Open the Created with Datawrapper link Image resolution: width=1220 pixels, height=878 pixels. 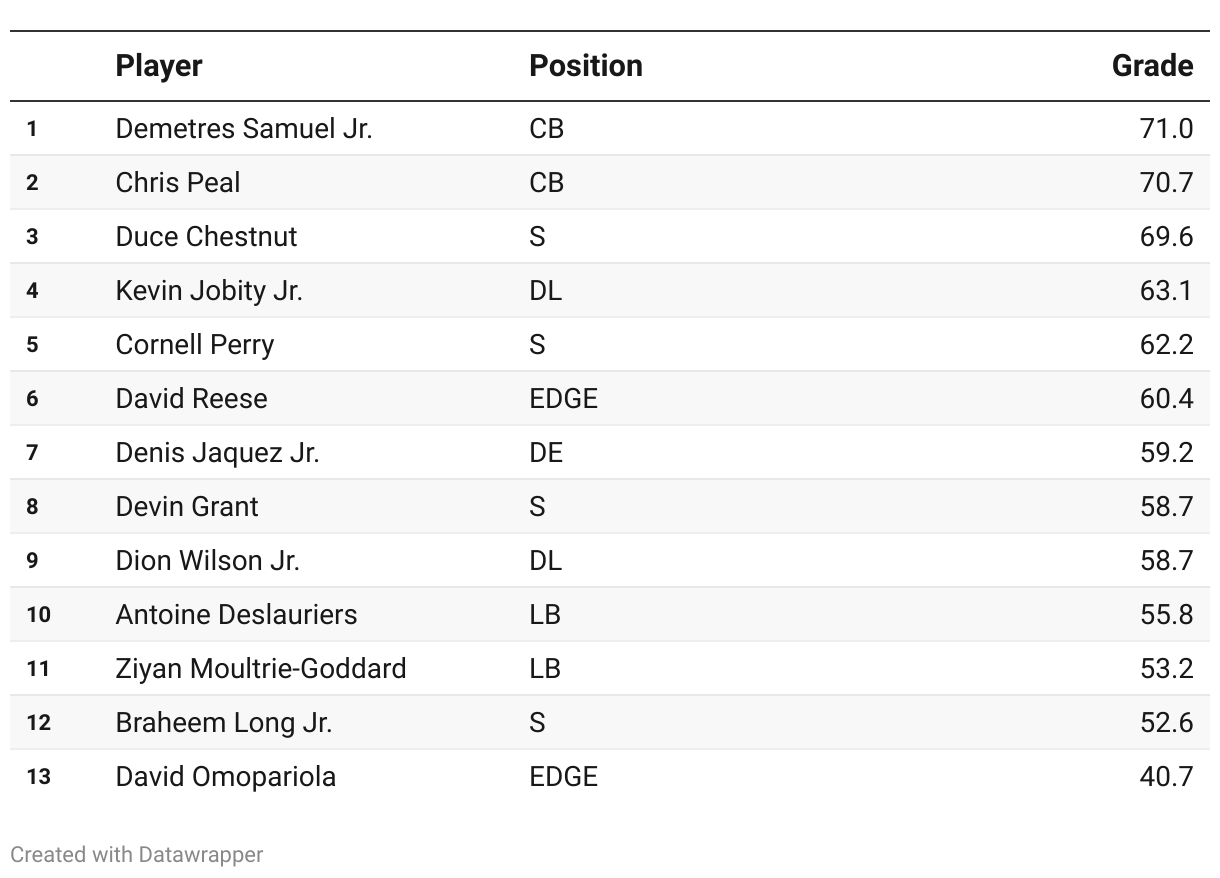click(137, 855)
